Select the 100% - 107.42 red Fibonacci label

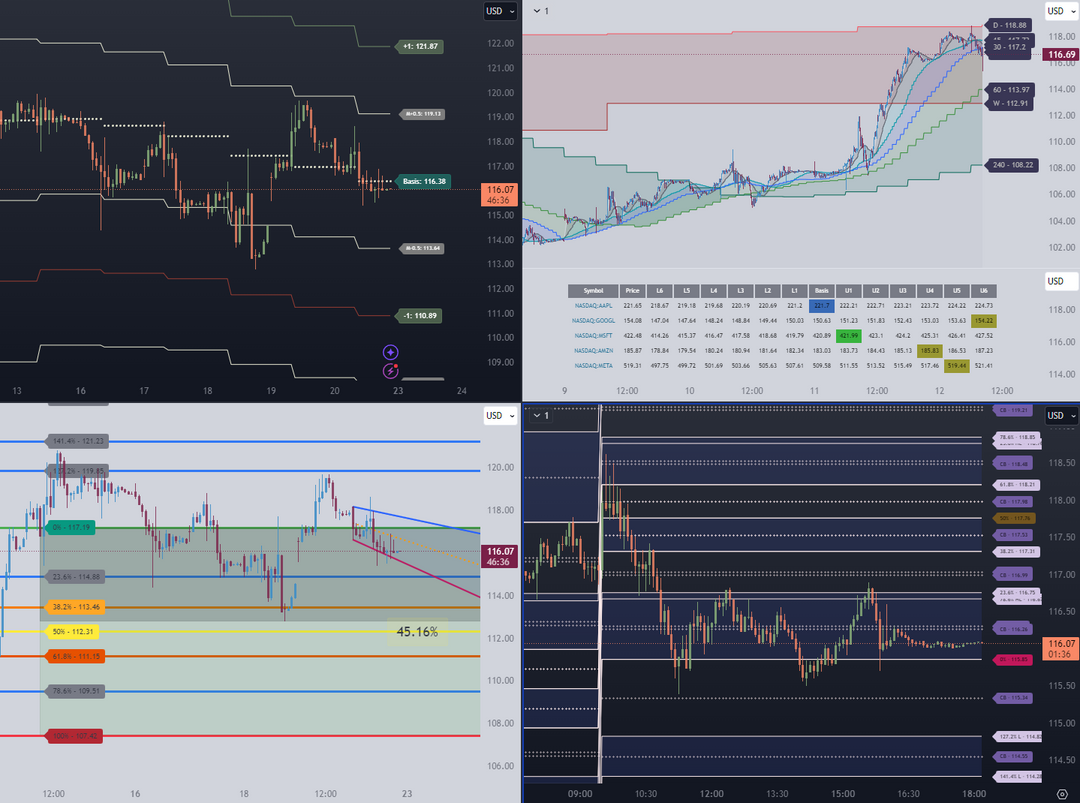coord(74,736)
